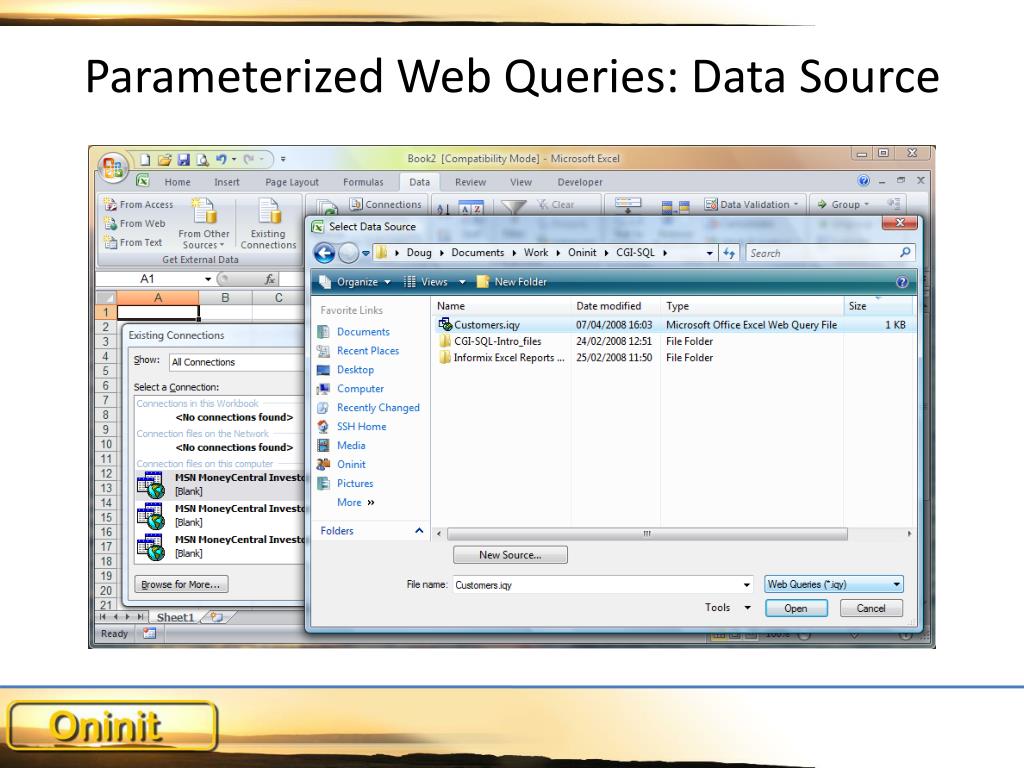Screen dimensions: 1024x768
Task: Click the Excel Help question mark icon
Action: click(x=863, y=181)
